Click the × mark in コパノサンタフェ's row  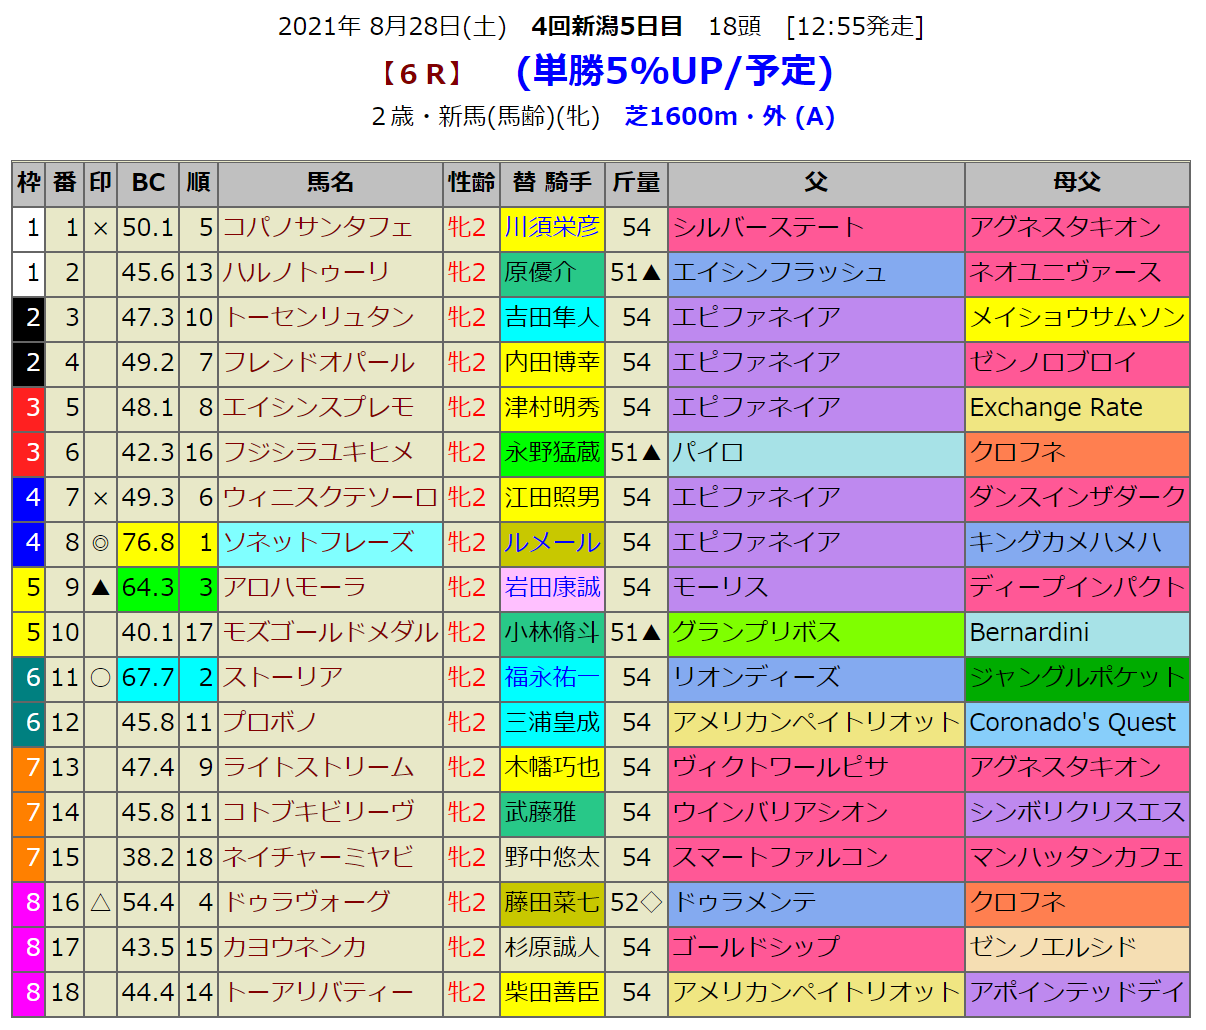[x=100, y=228]
